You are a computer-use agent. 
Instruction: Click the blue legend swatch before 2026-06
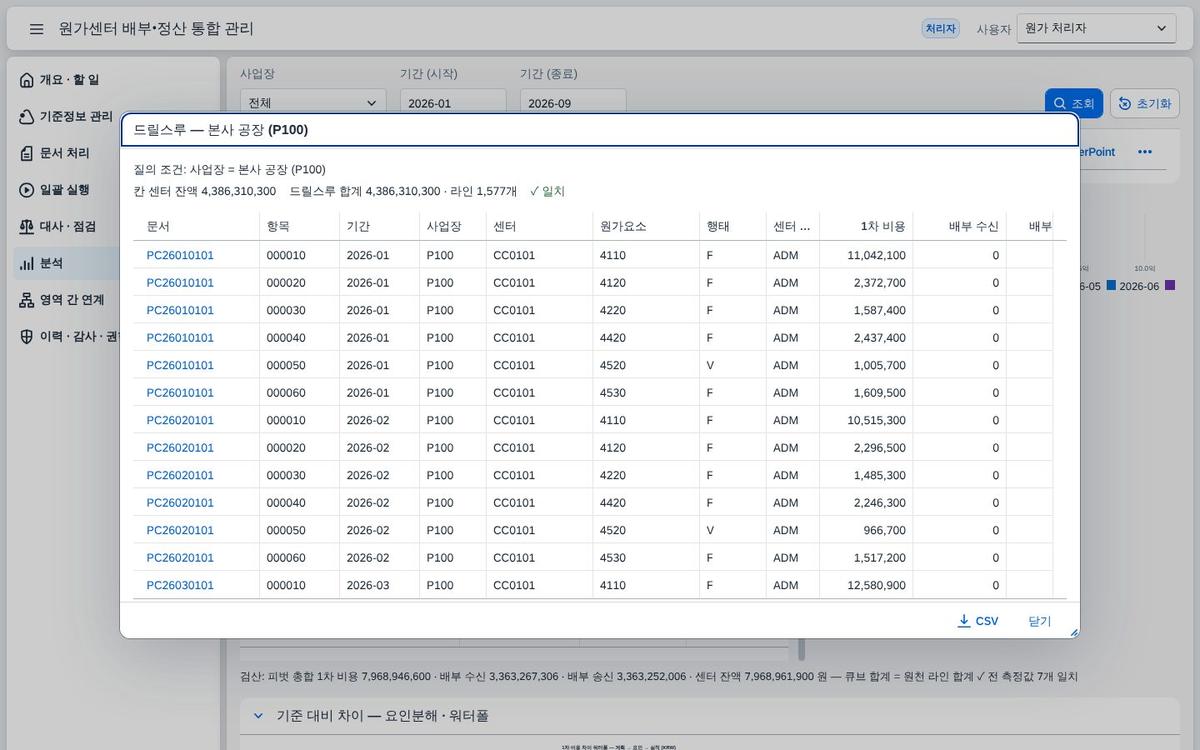pyautogui.click(x=1111, y=286)
